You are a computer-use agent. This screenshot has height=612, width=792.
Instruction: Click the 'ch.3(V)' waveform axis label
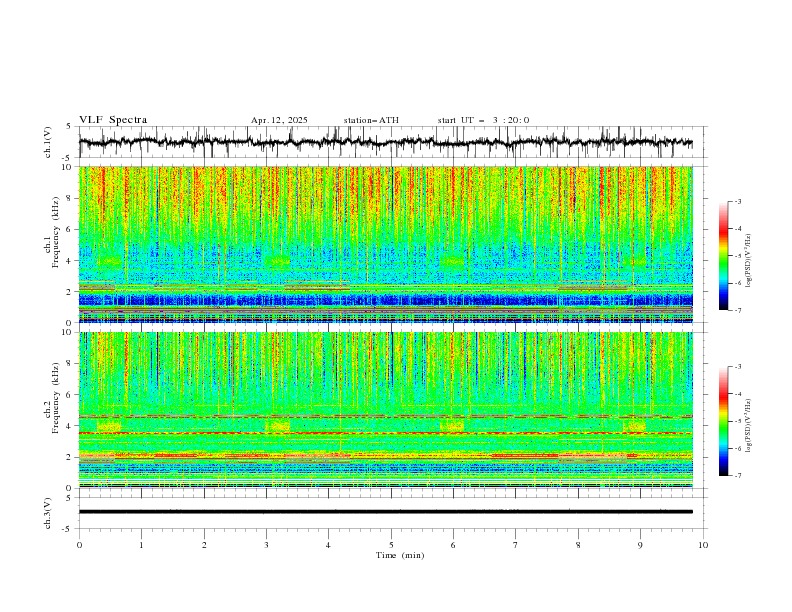pos(48,513)
